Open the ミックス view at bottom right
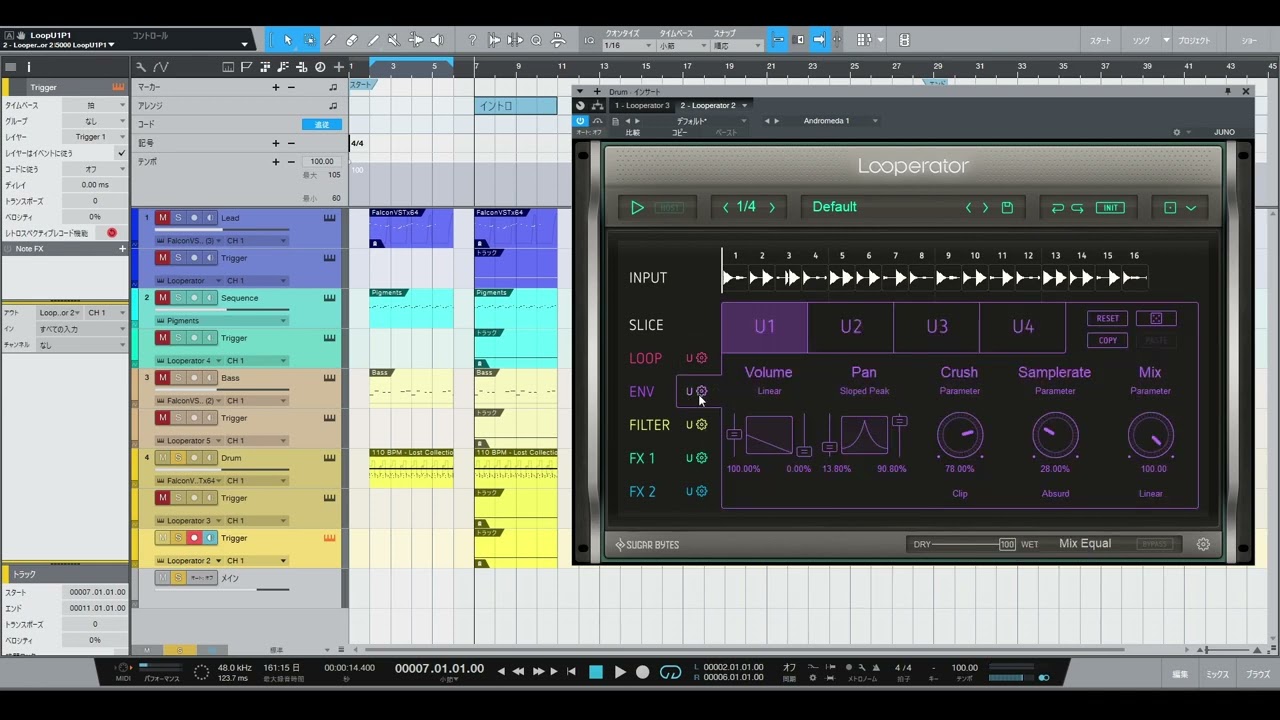 pyautogui.click(x=1217, y=674)
